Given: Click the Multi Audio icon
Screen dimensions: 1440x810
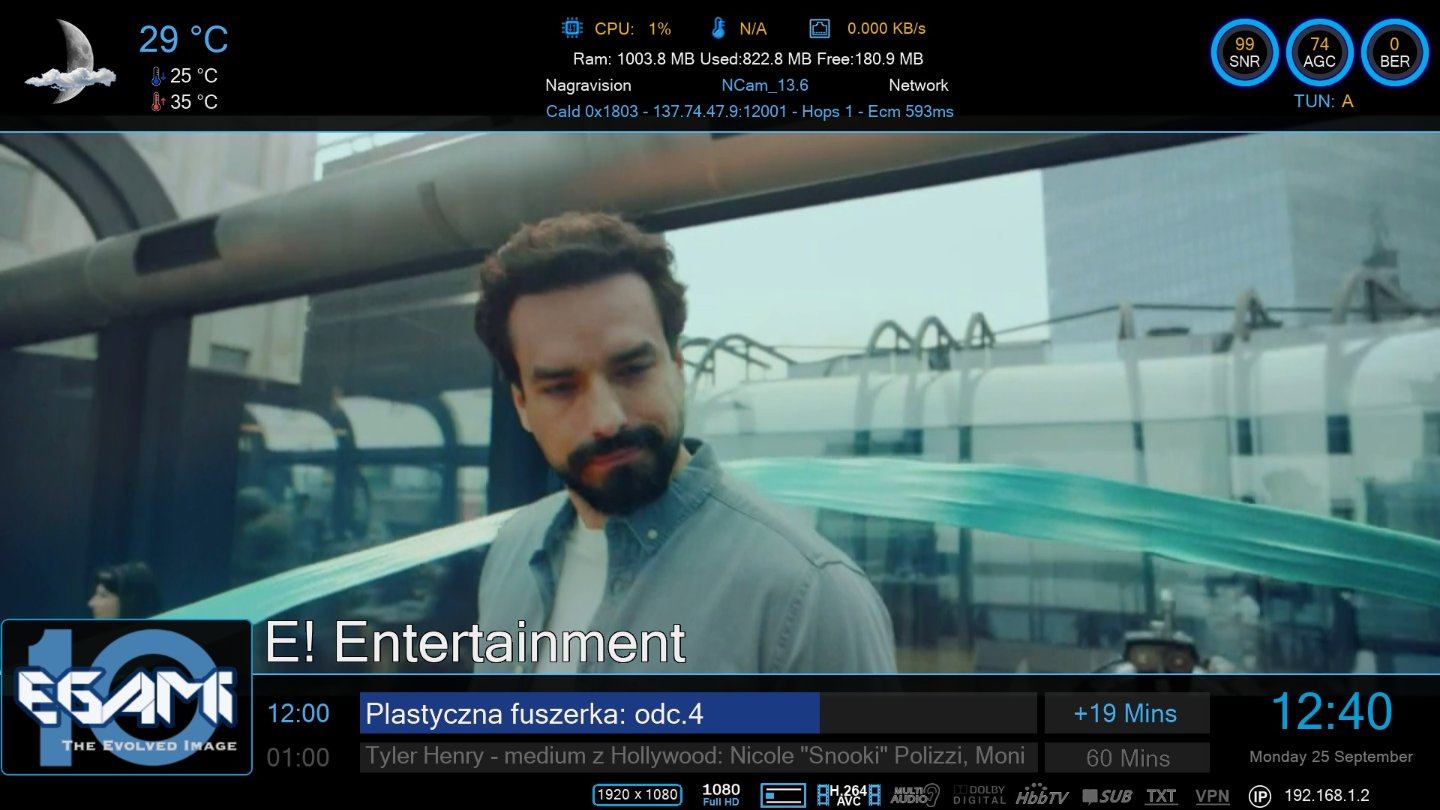Looking at the screenshot, I should (916, 795).
